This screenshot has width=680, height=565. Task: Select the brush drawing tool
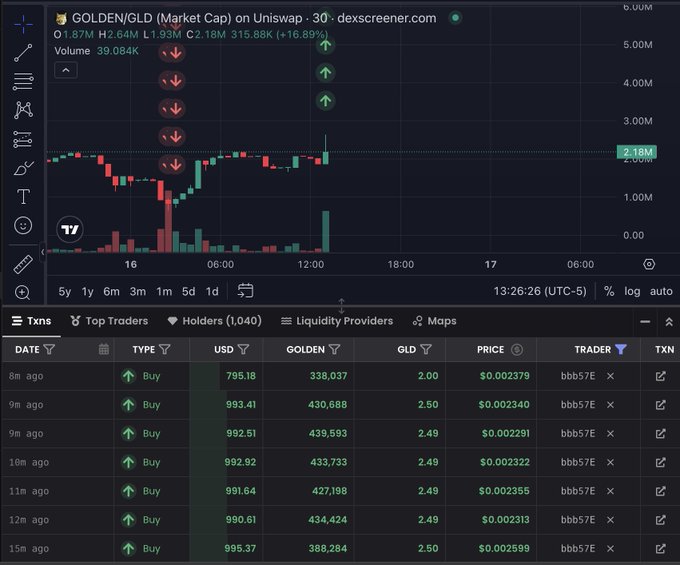tap(23, 168)
